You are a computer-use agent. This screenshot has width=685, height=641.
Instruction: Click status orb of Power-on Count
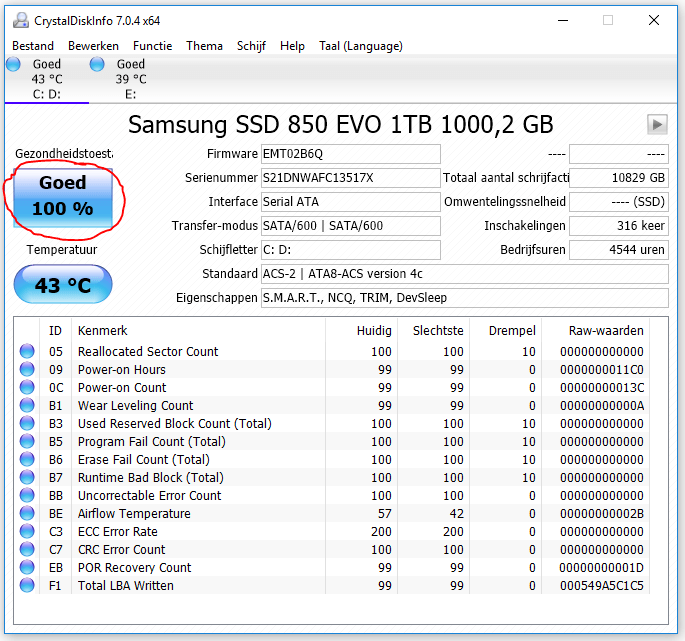pos(27,387)
